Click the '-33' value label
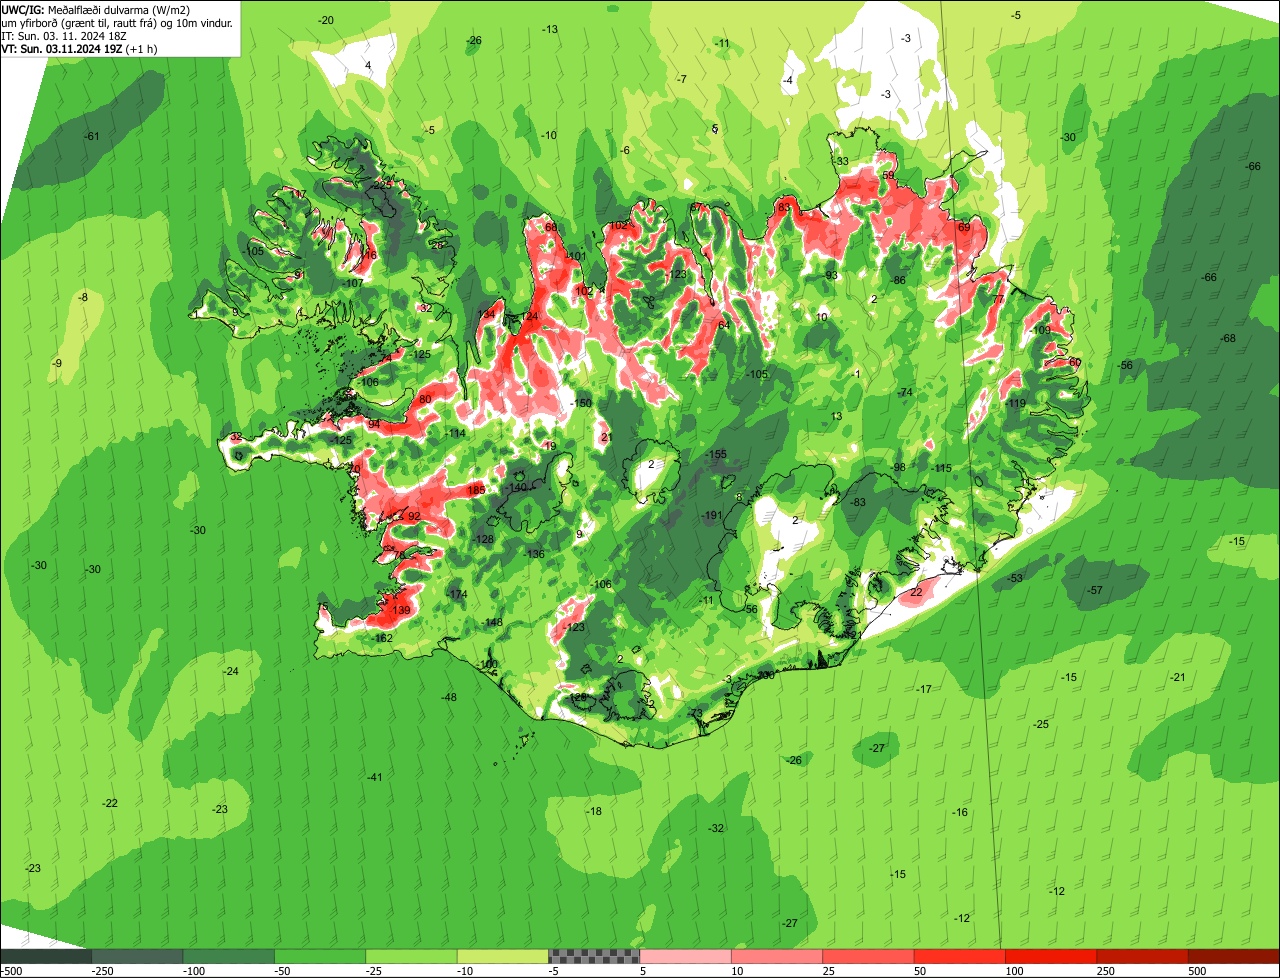Screen dimensions: 1280x978 click(840, 161)
